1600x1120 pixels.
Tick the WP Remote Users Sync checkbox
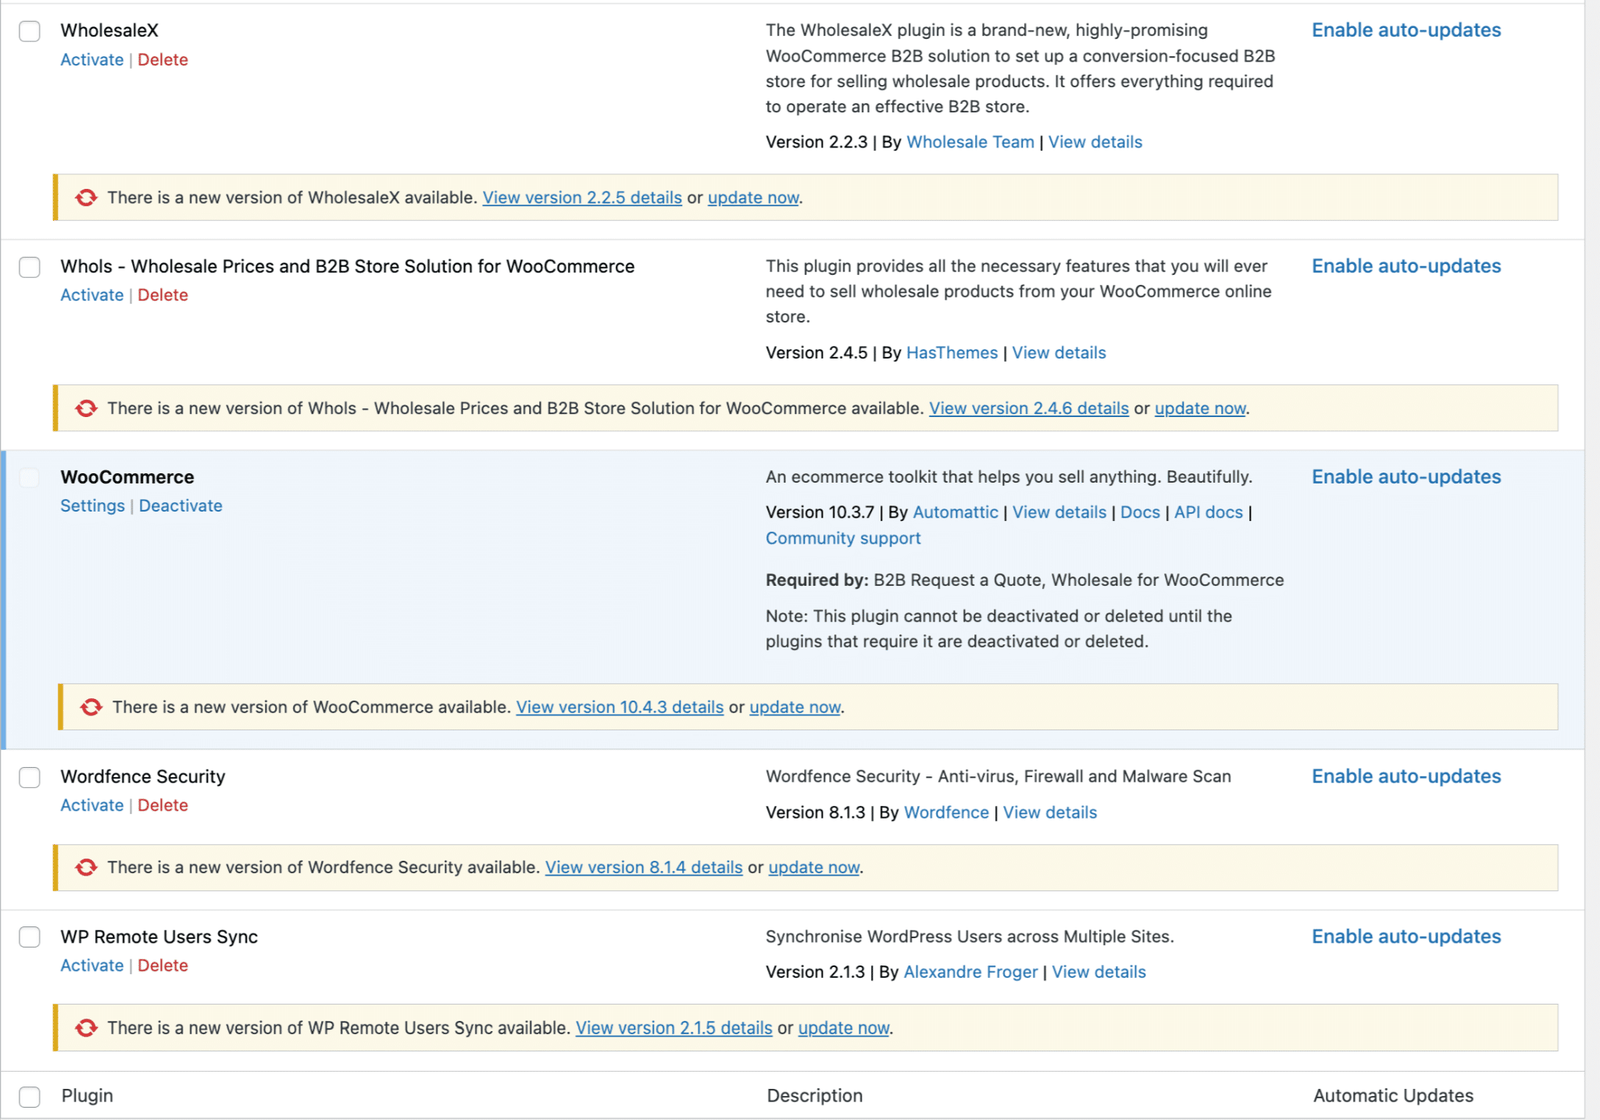[x=30, y=937]
